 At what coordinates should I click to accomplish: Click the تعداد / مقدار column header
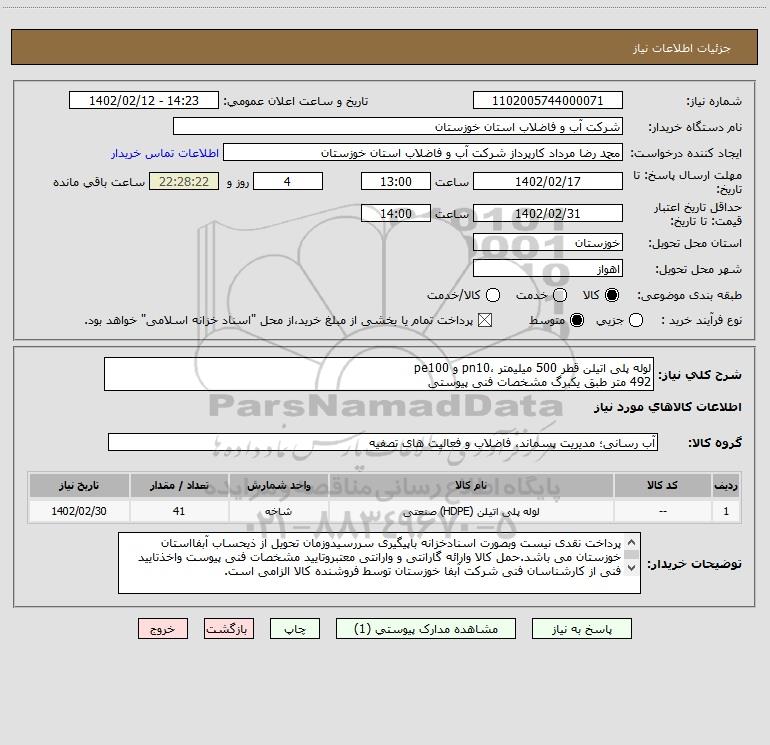point(179,486)
